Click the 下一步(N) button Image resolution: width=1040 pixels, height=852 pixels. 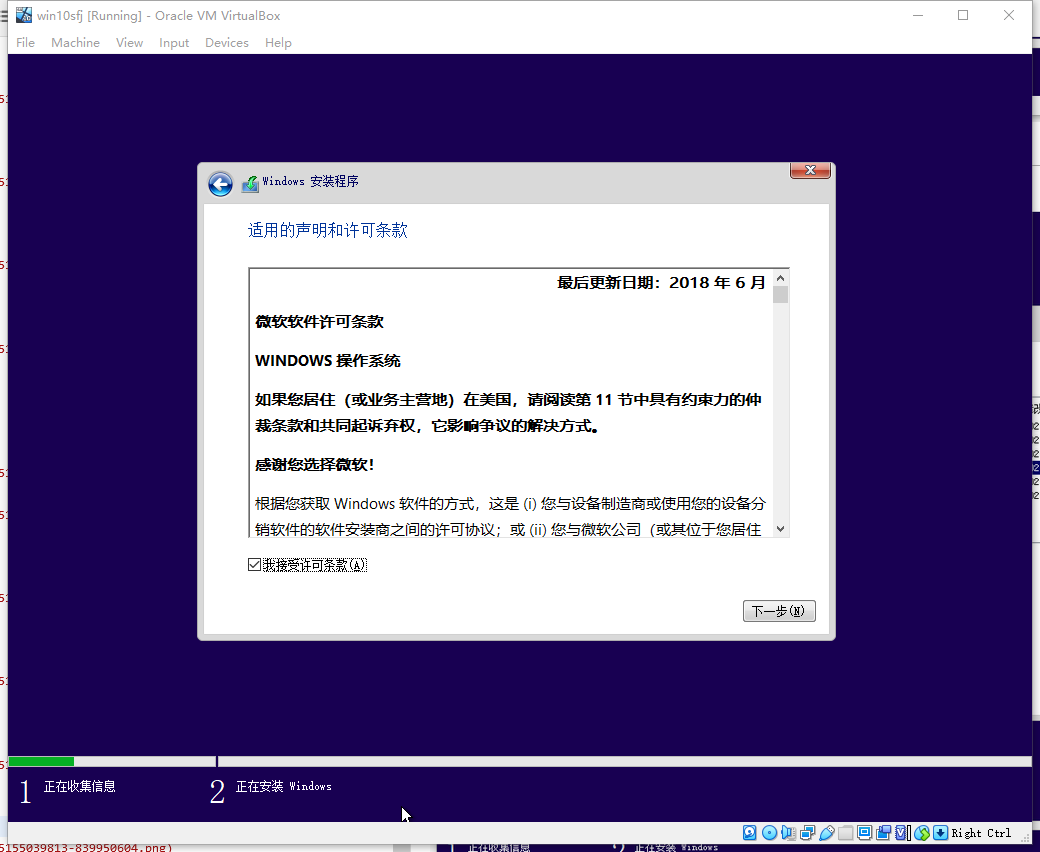(779, 611)
